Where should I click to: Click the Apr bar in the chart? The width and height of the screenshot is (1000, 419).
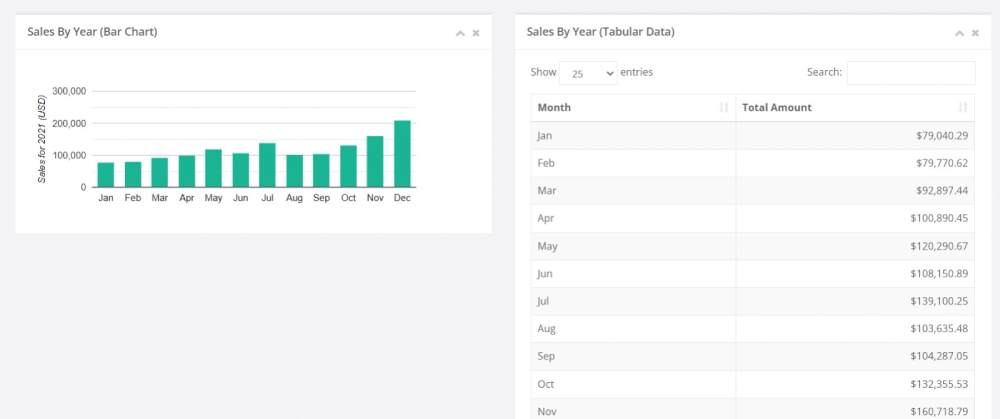coord(187,171)
